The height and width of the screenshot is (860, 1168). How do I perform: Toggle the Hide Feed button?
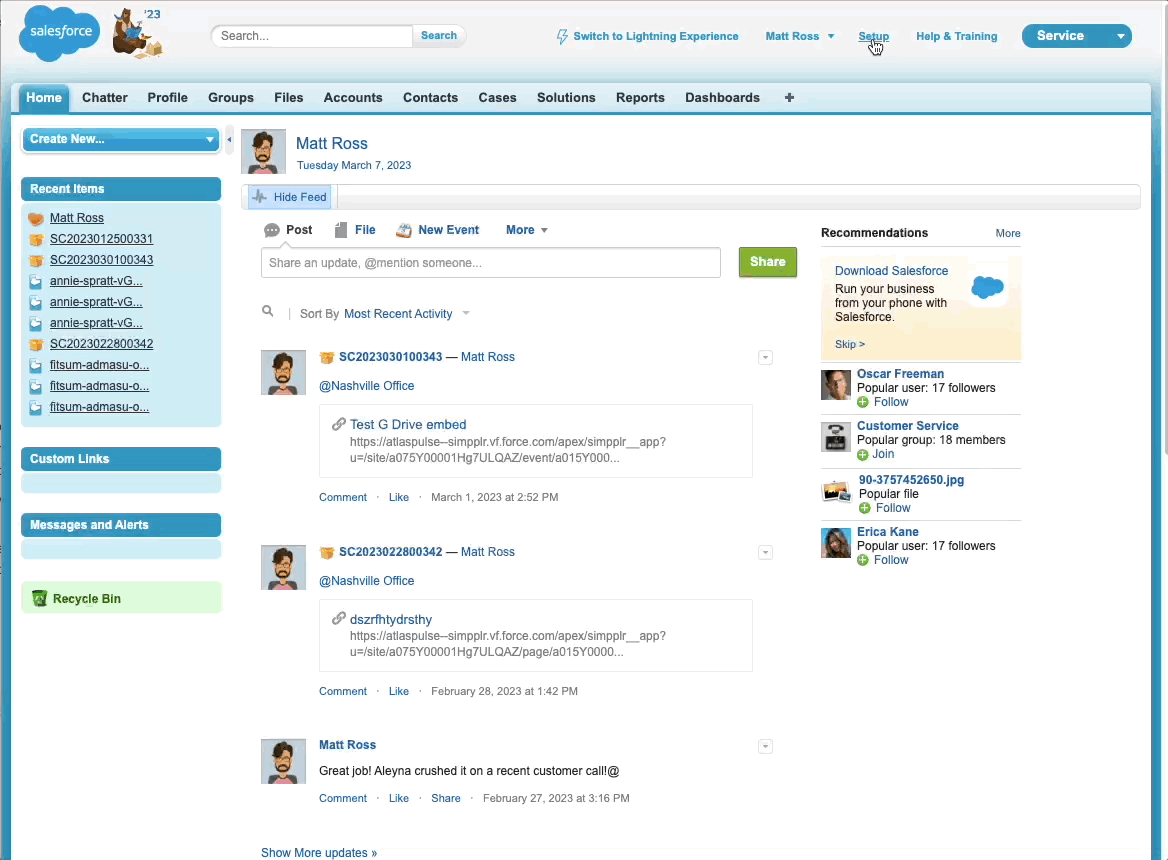tap(291, 197)
